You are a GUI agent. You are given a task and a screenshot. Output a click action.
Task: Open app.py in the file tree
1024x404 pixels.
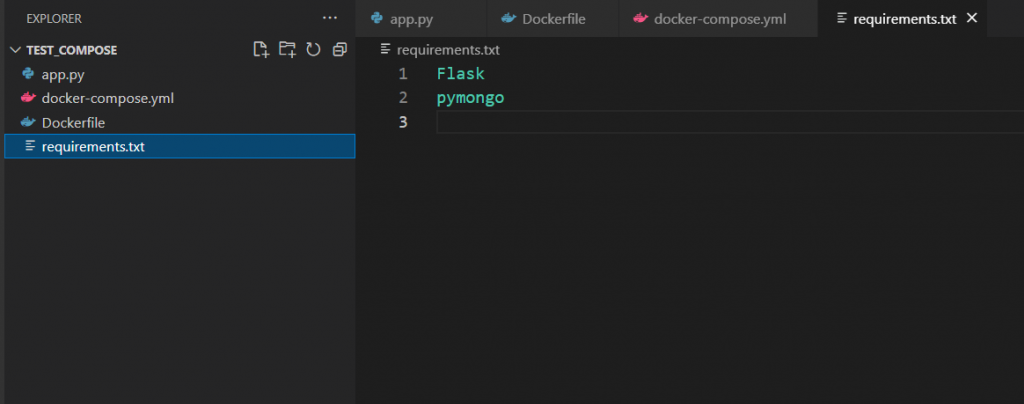tap(64, 74)
